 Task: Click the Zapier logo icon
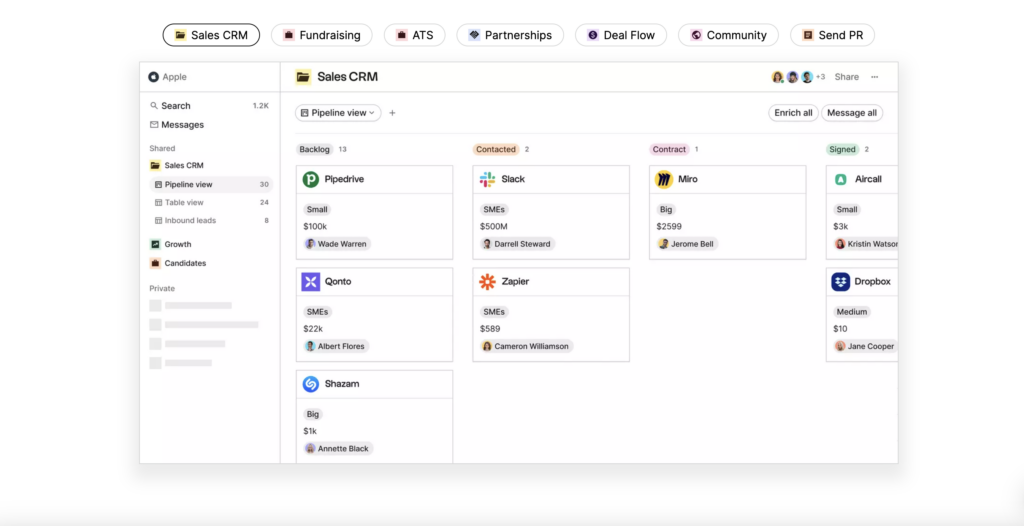pyautogui.click(x=487, y=282)
